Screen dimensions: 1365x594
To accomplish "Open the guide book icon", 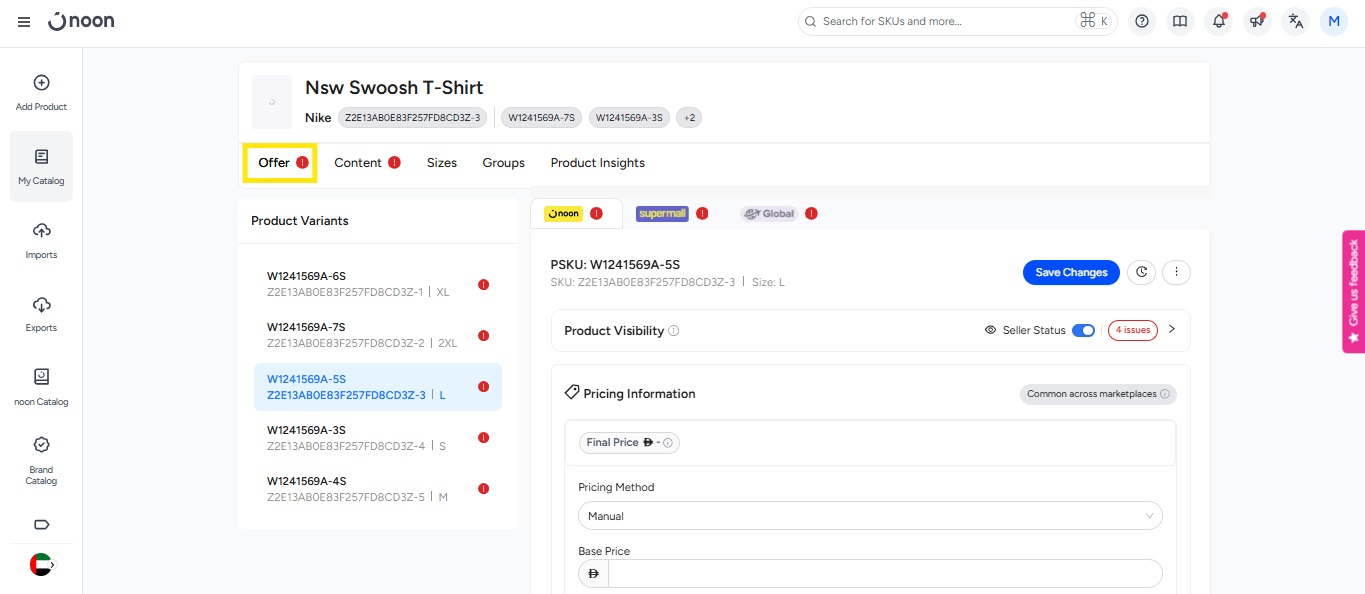I will [1180, 21].
